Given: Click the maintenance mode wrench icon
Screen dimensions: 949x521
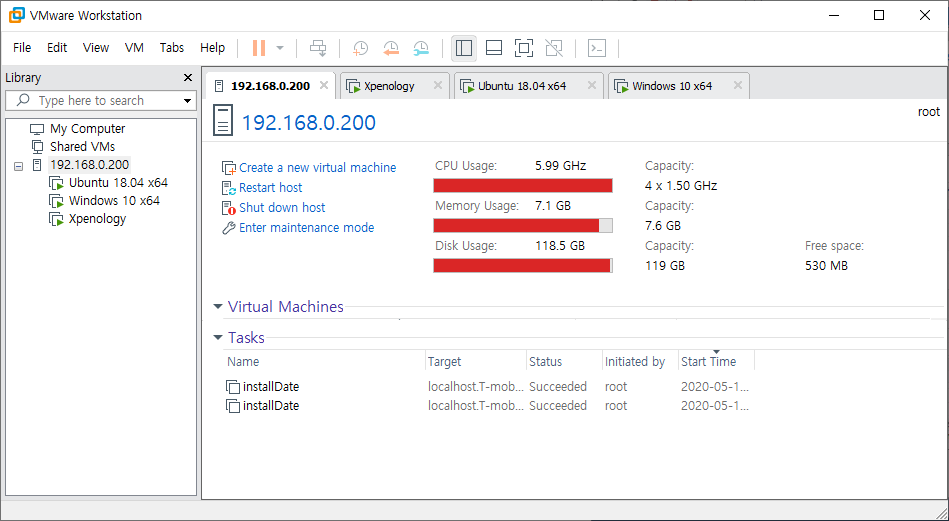Looking at the screenshot, I should 229,228.
